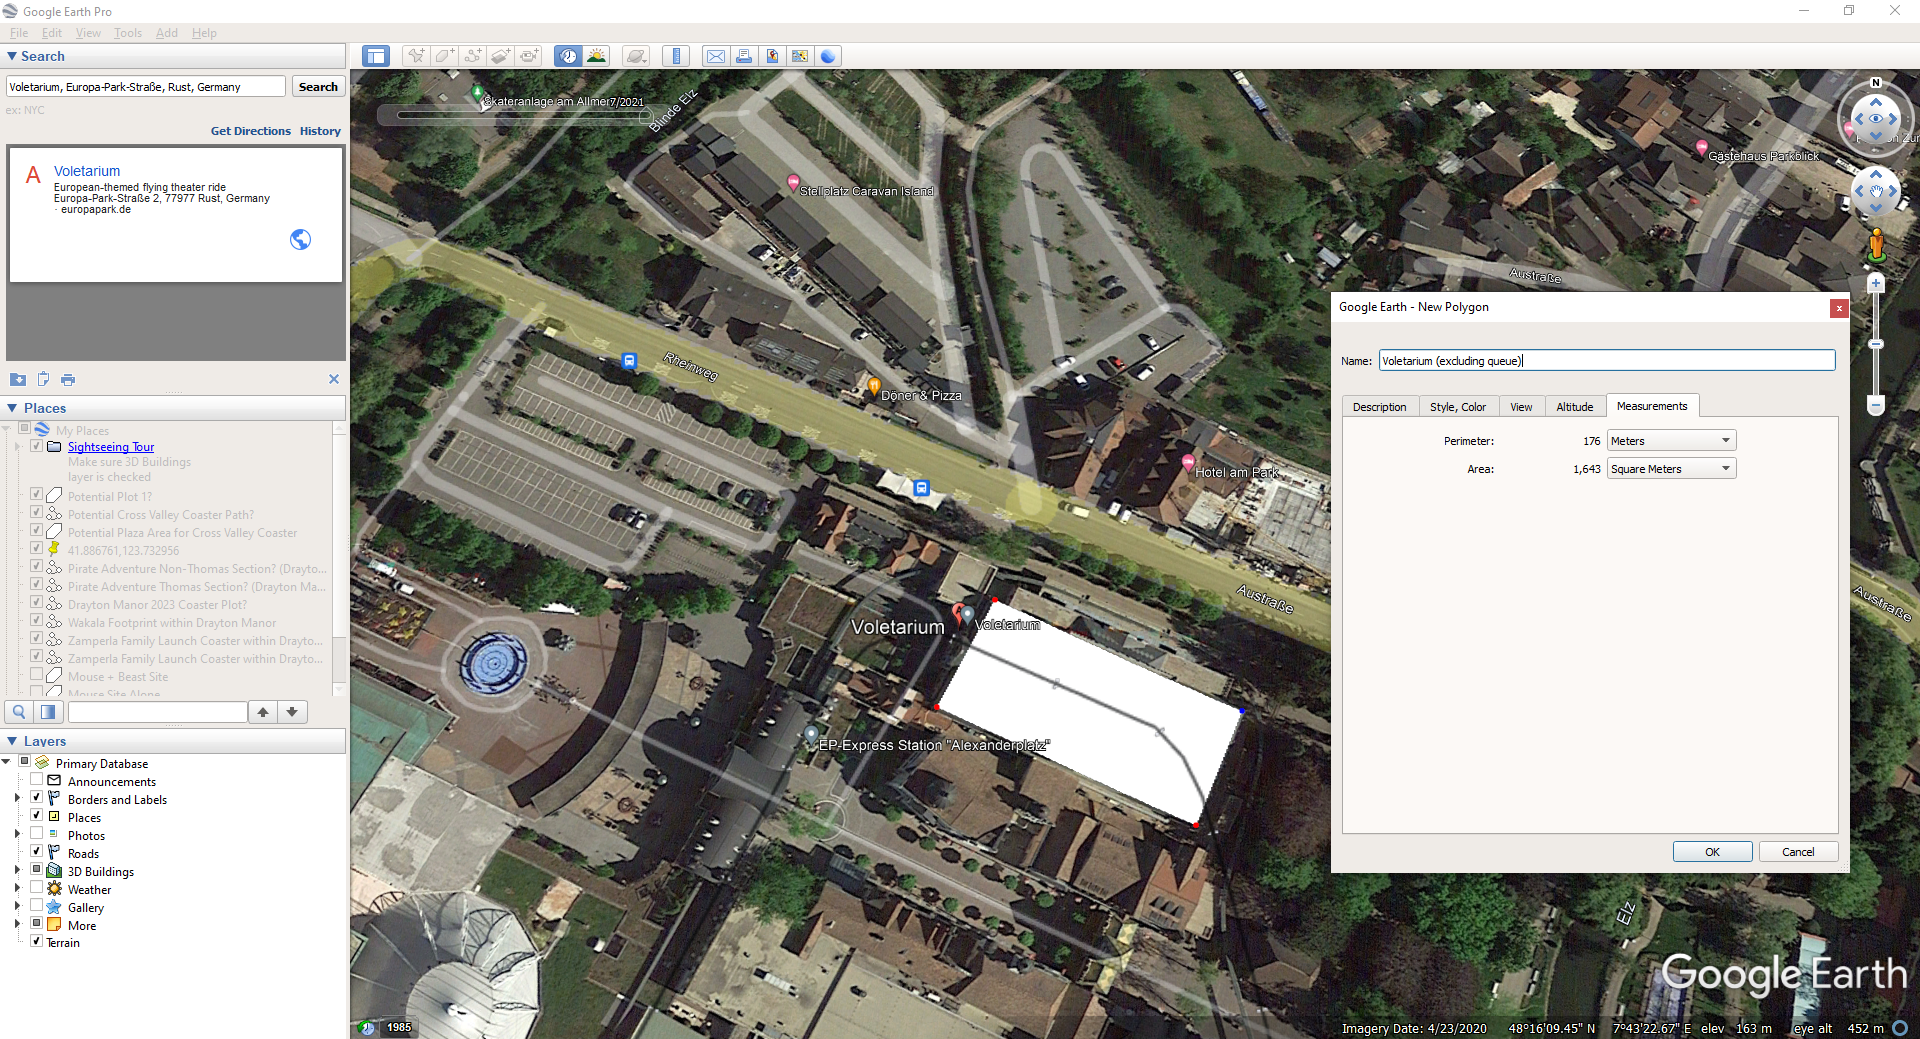Expand the Sightseeing Tour folder

[x=17, y=447]
